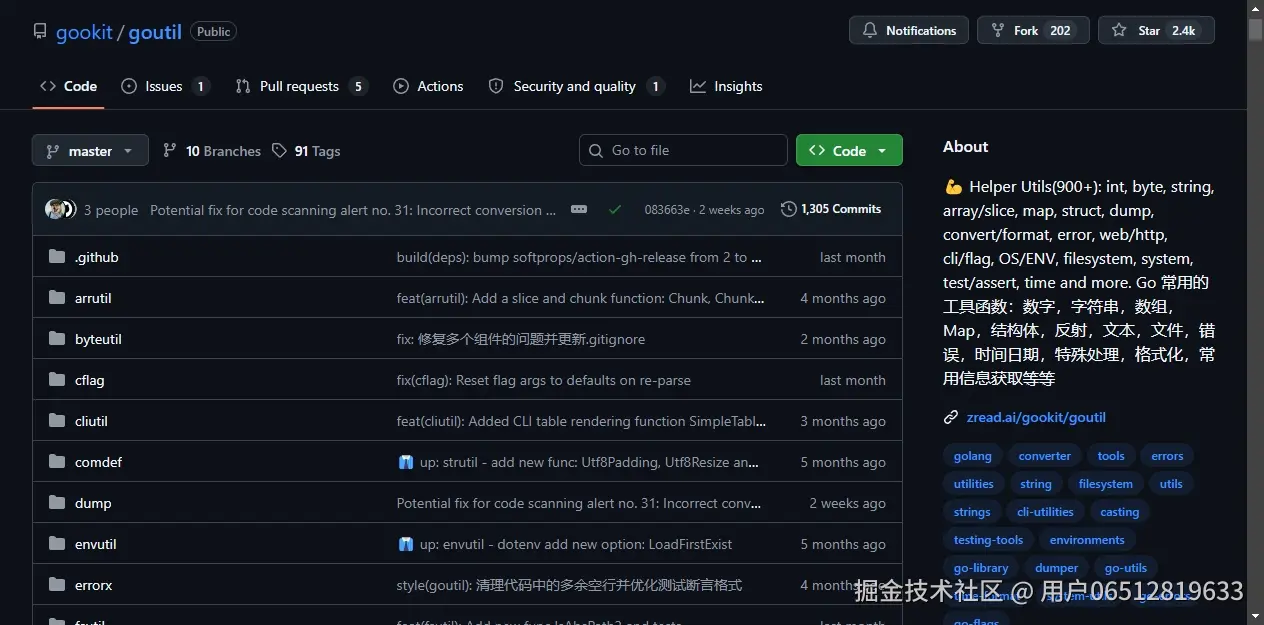The width and height of the screenshot is (1264, 625).
Task: Click folder icon of the cliutil row
Action: pos(57,421)
